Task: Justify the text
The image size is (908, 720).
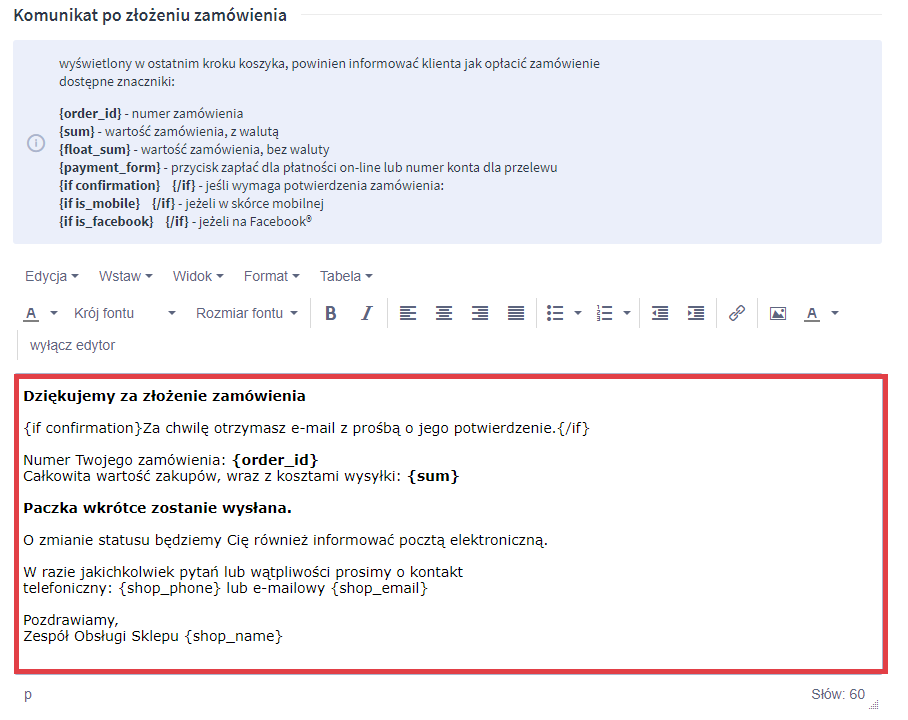Action: point(516,313)
